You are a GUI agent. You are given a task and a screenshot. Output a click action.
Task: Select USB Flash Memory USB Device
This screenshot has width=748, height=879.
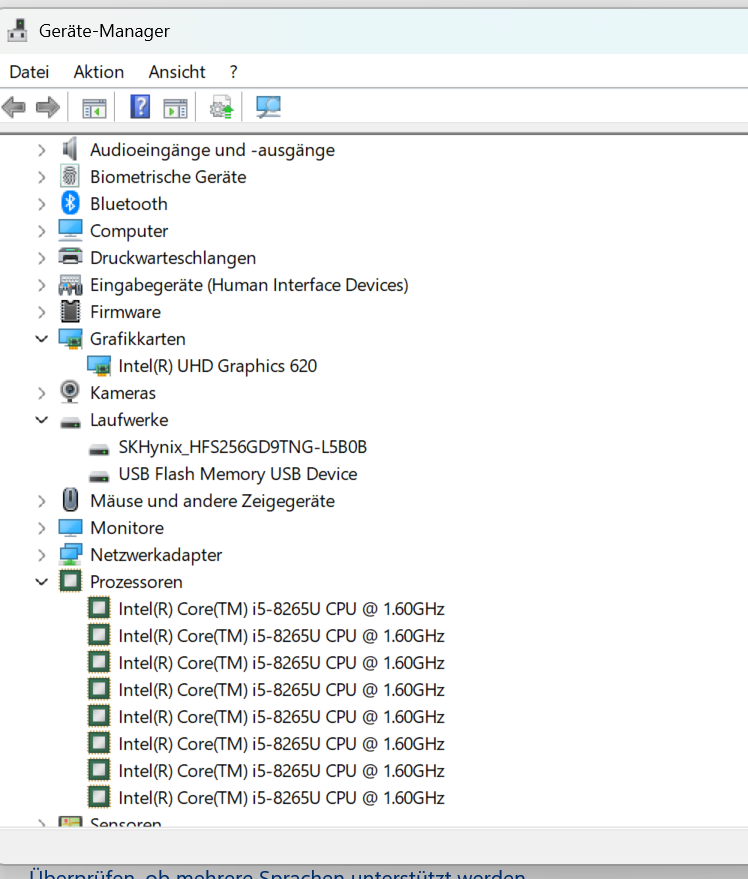(238, 474)
